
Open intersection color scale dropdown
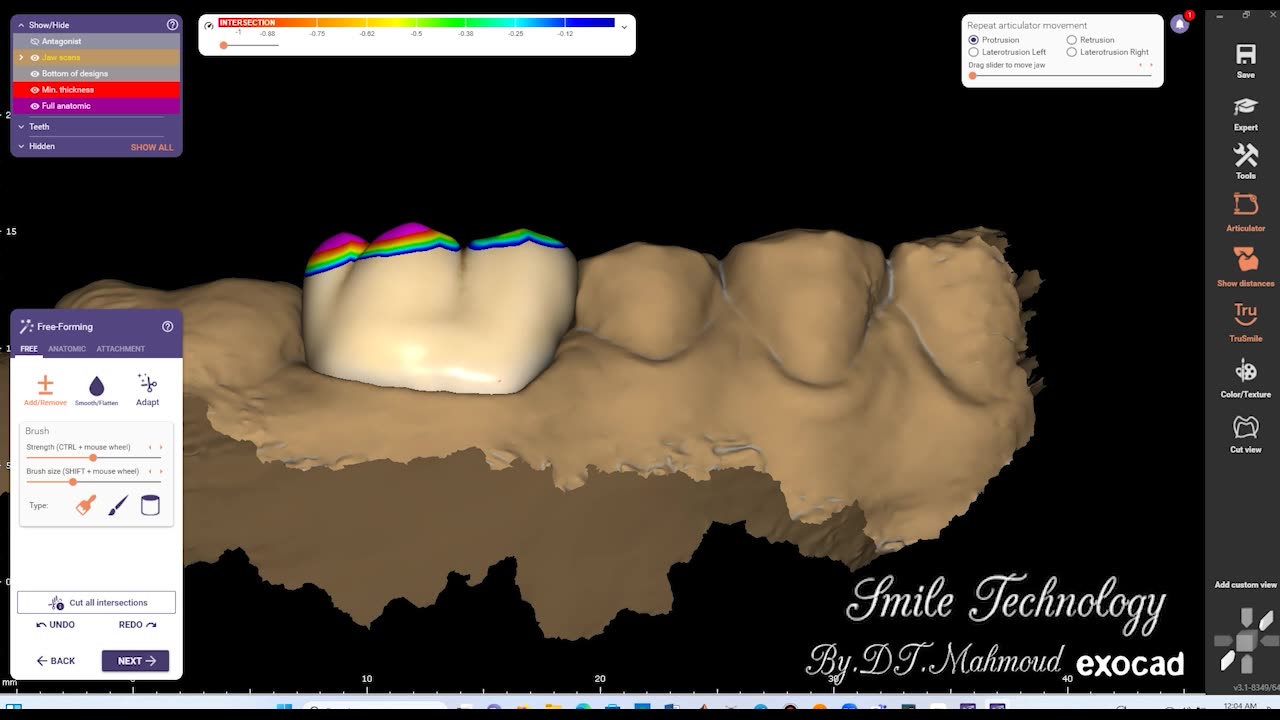coord(624,27)
